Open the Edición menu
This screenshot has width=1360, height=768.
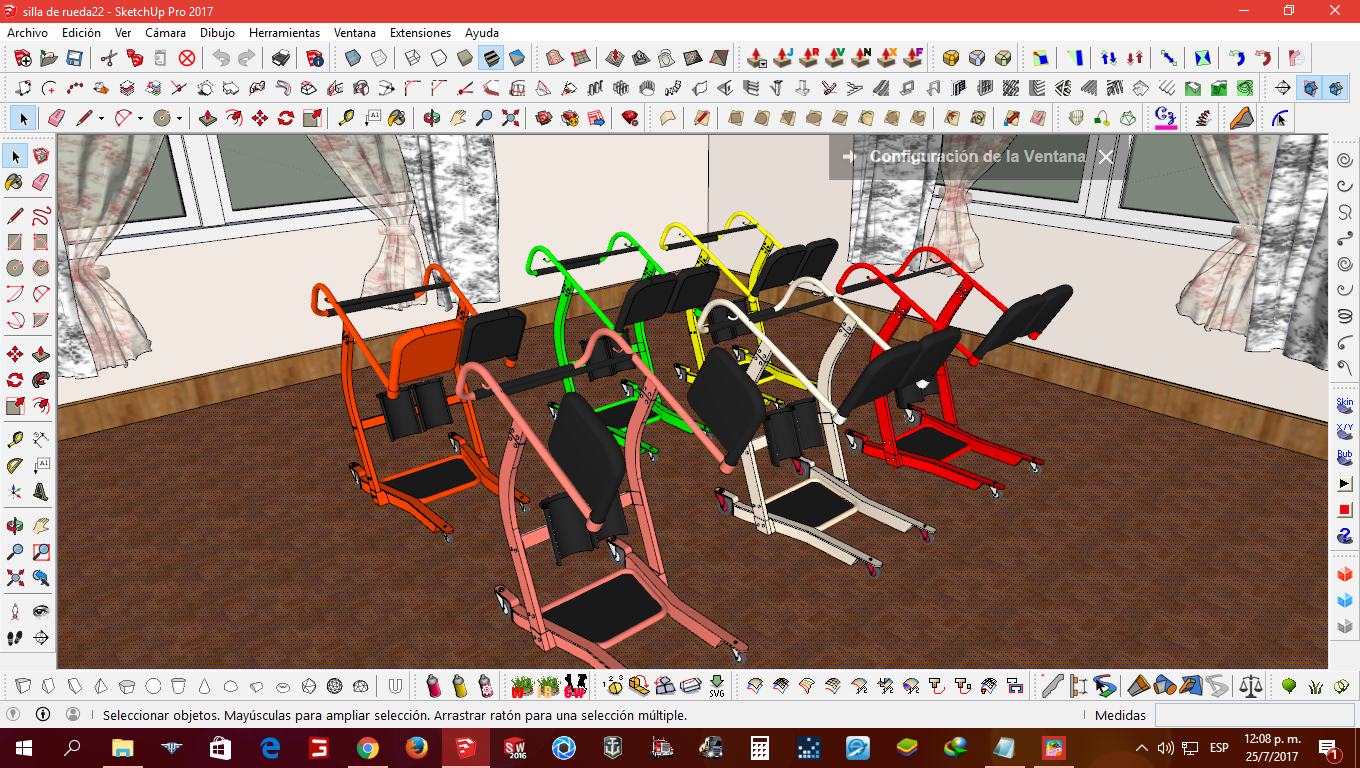81,33
